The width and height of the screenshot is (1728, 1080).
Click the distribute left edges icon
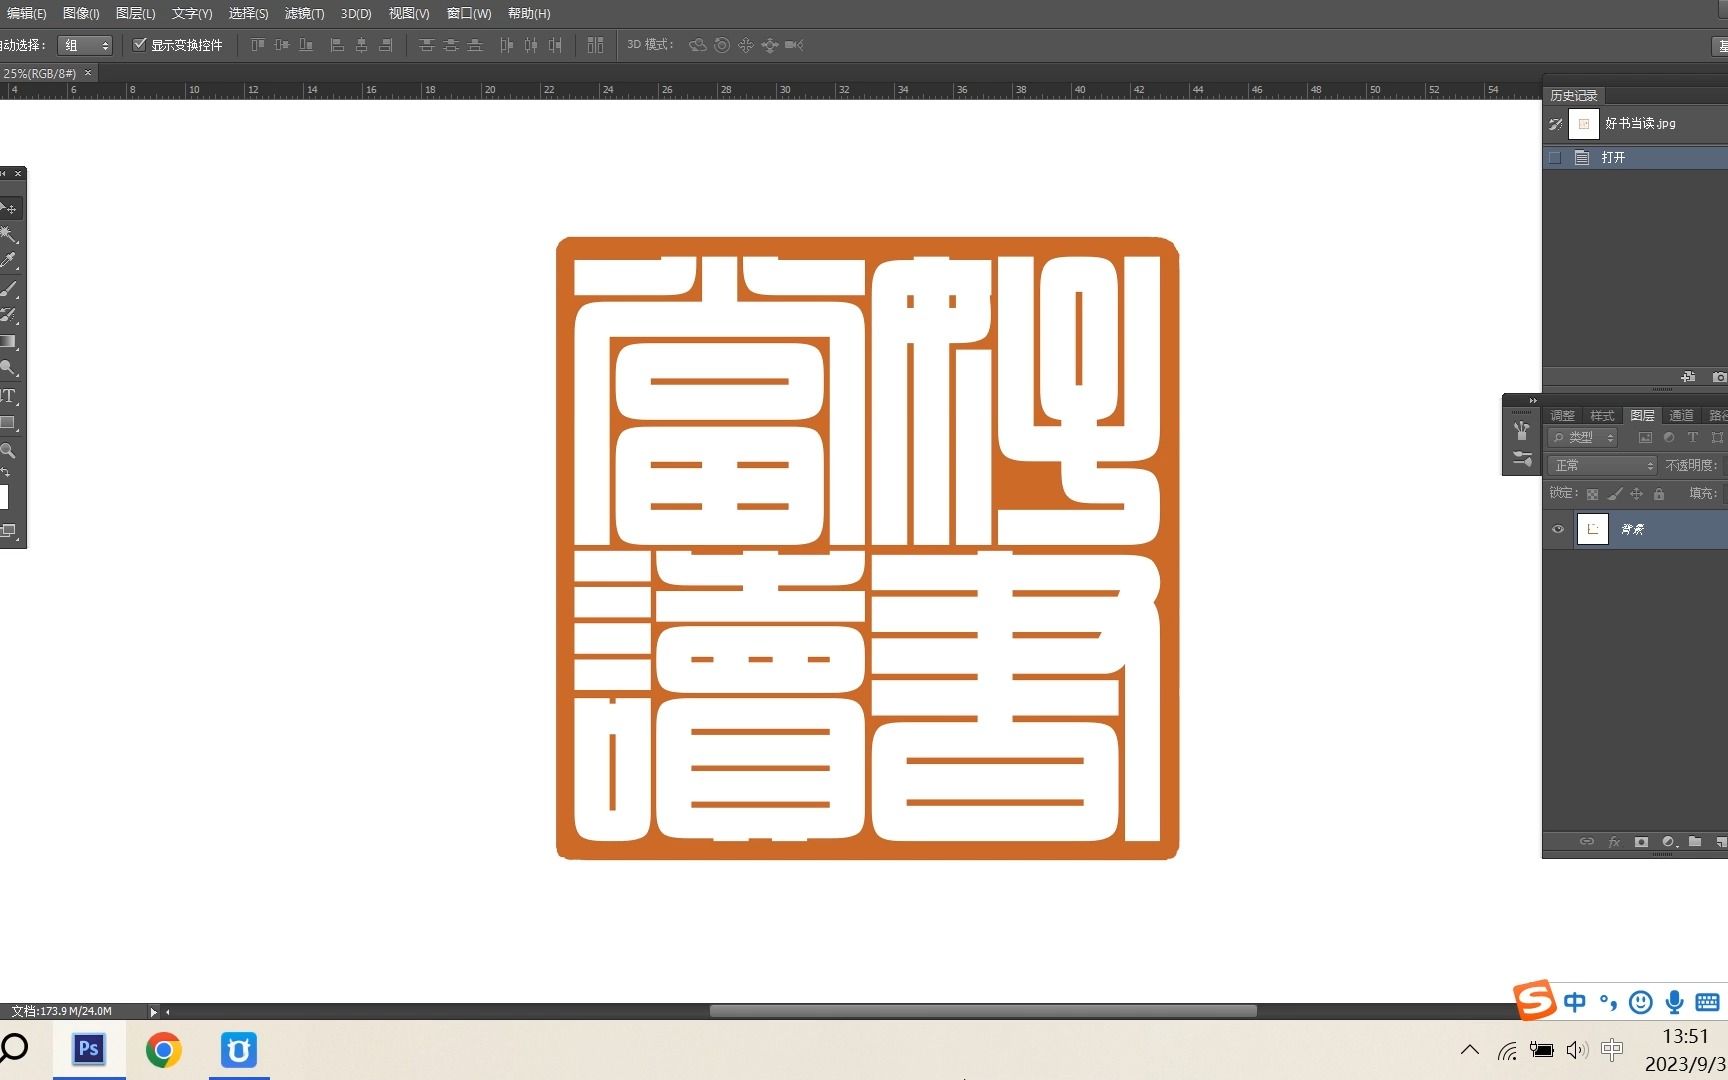click(x=506, y=45)
